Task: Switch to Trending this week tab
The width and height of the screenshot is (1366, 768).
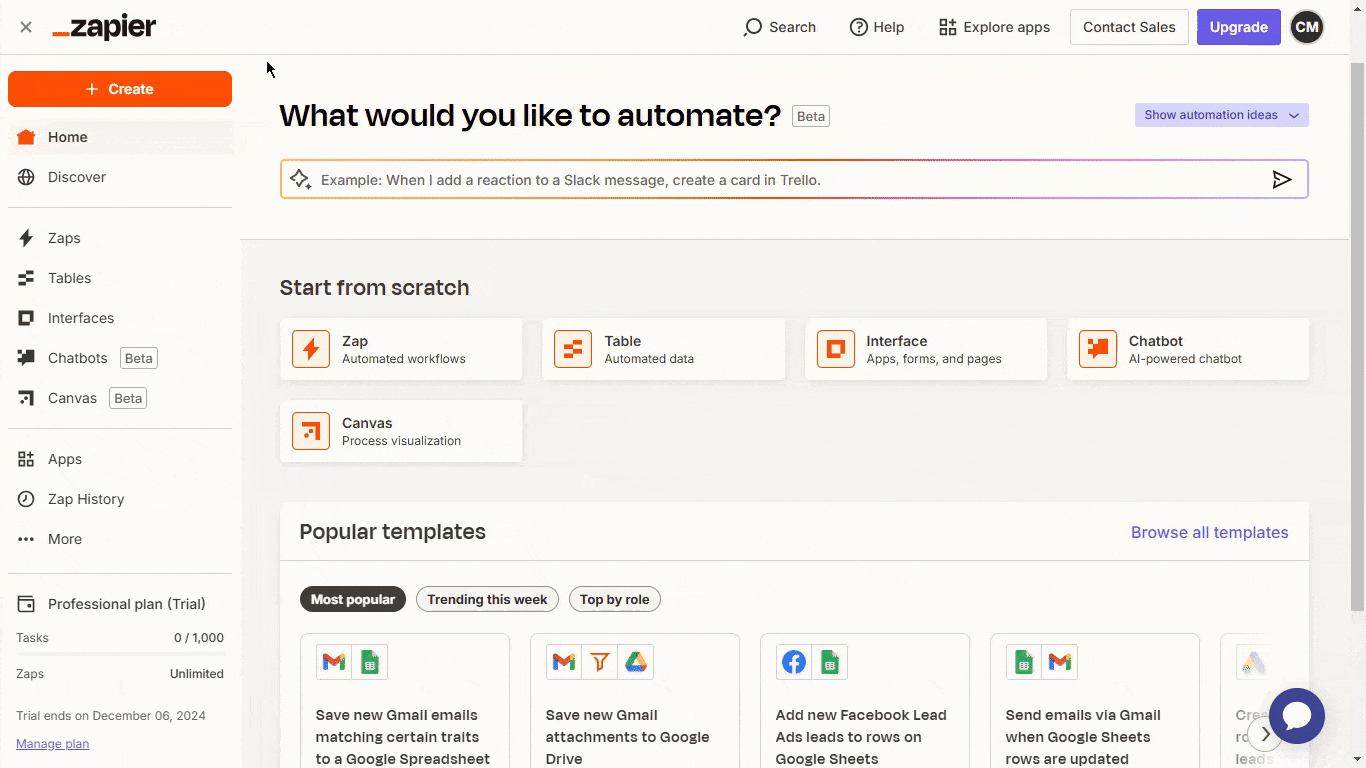Action: 487,599
